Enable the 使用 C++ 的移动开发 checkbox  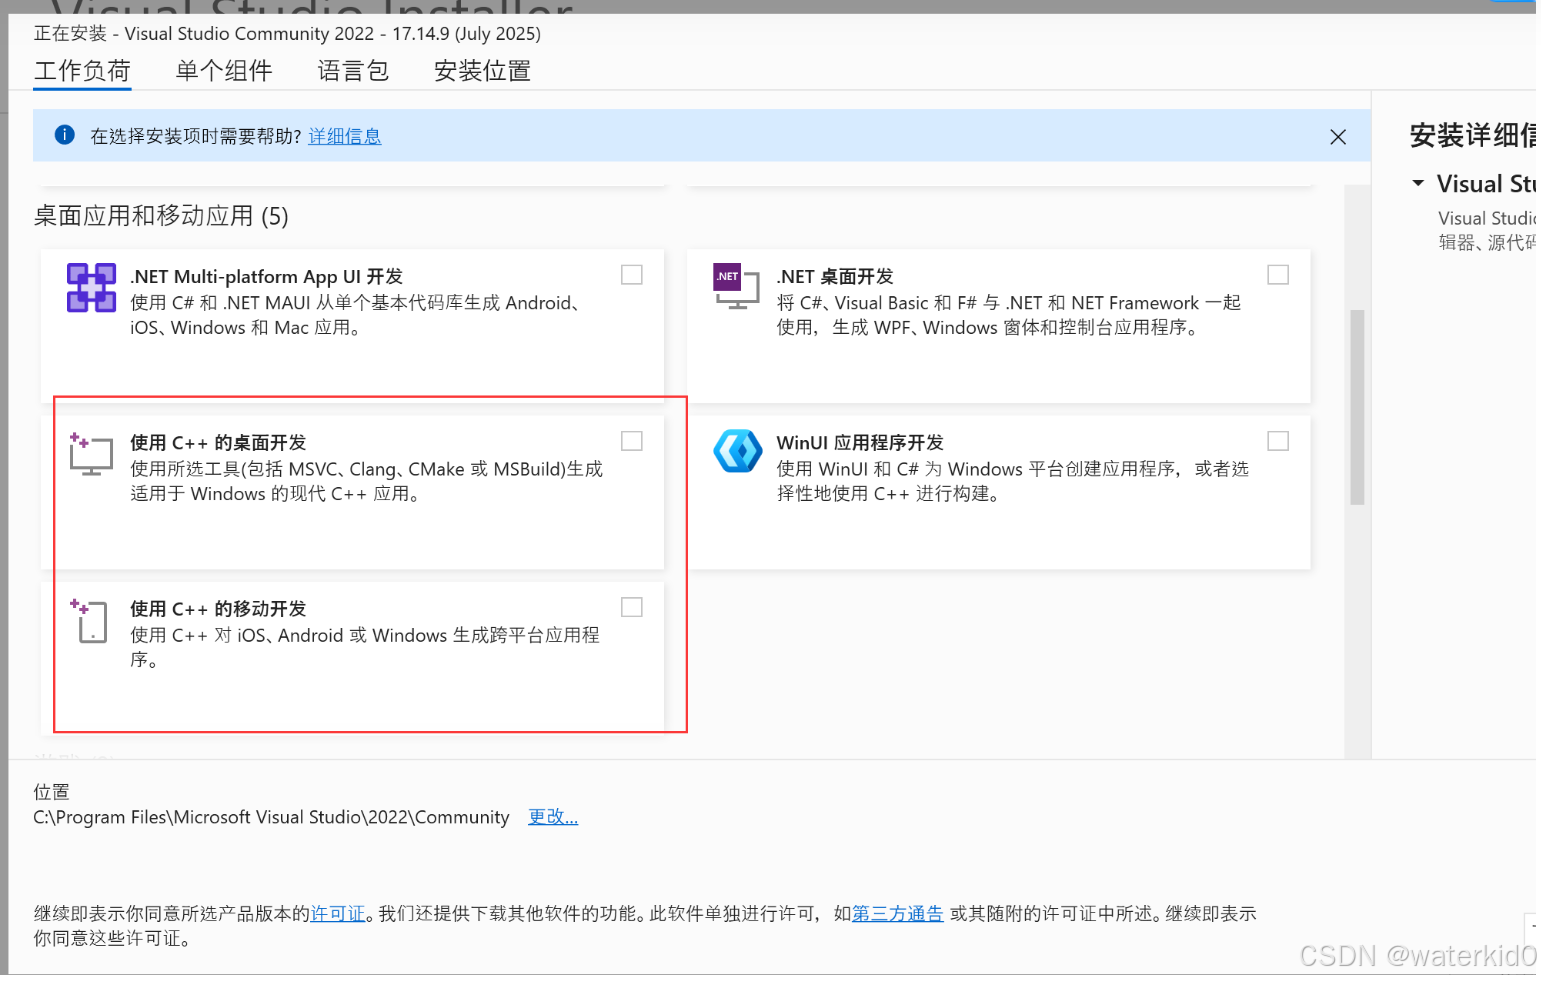point(632,607)
